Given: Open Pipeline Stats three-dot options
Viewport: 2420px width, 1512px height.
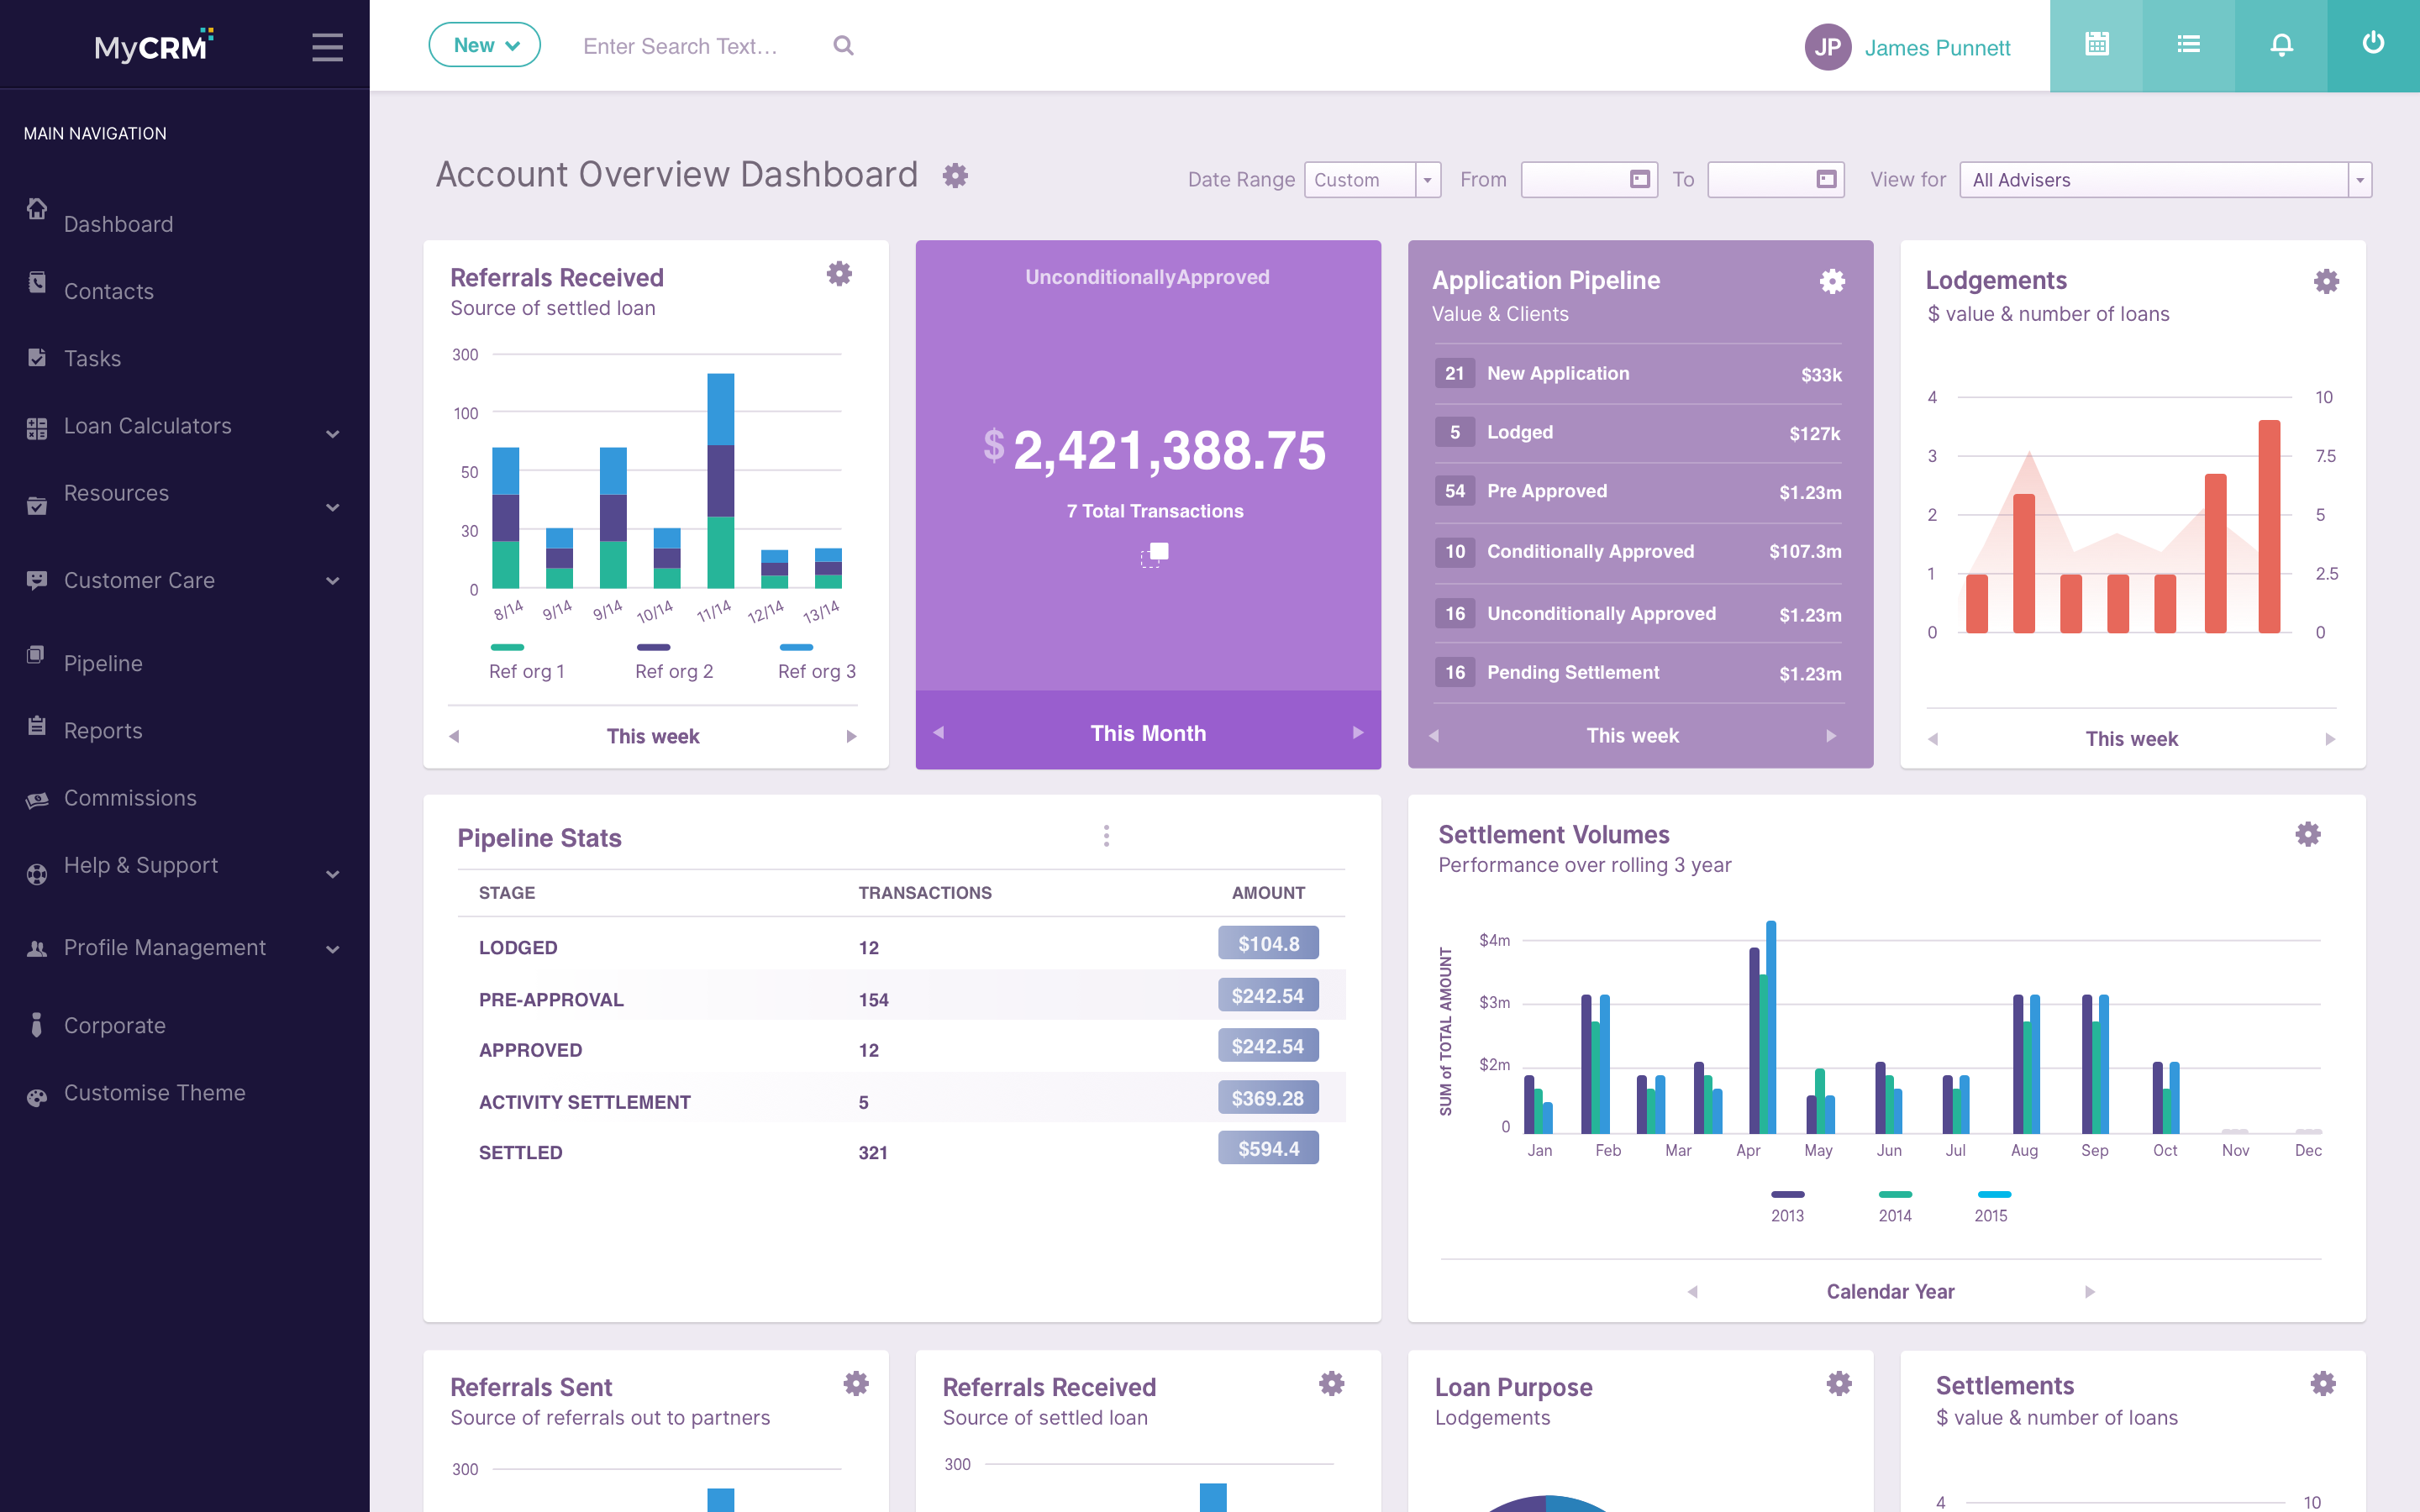Looking at the screenshot, I should pyautogui.click(x=1106, y=836).
